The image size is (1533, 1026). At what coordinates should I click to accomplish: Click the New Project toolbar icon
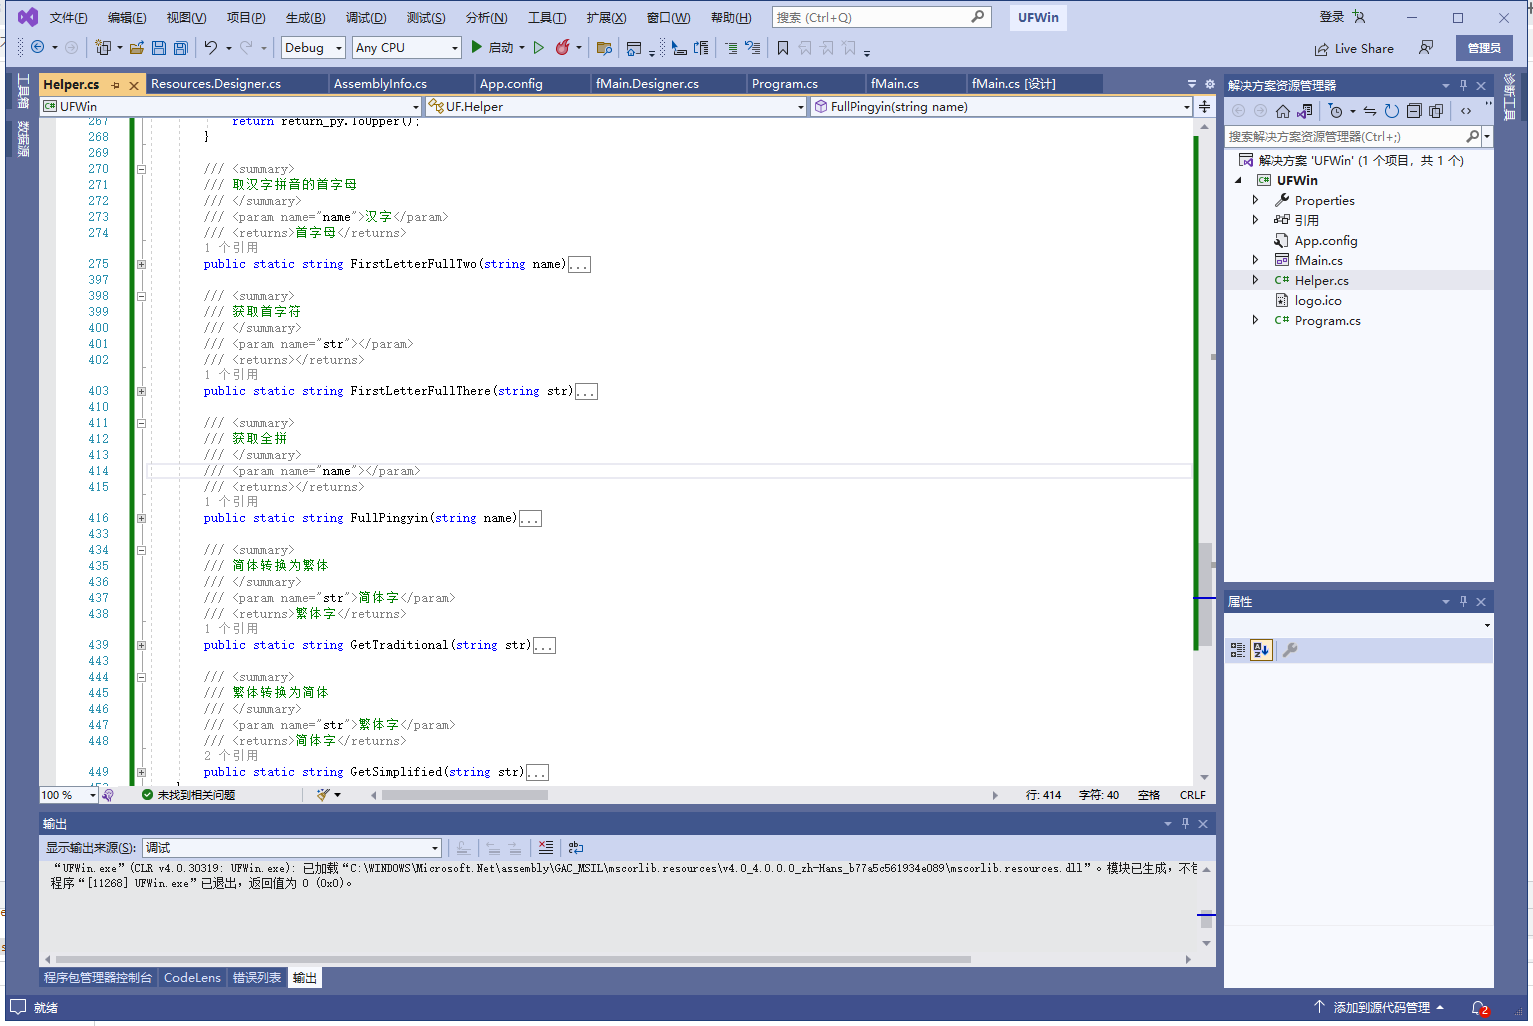102,47
